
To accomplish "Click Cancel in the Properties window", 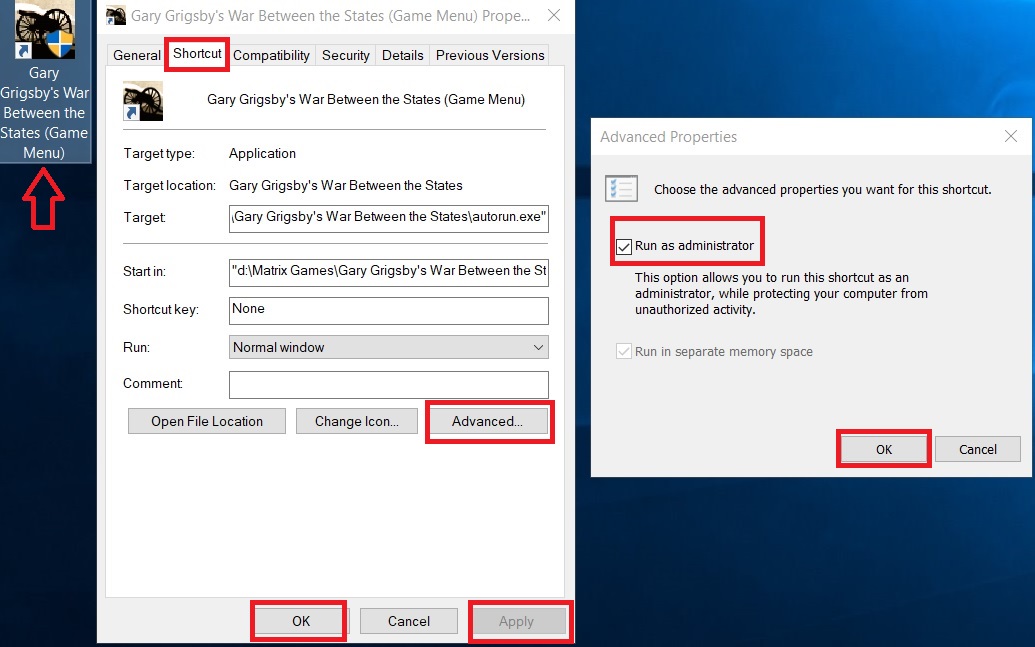I will 409,621.
